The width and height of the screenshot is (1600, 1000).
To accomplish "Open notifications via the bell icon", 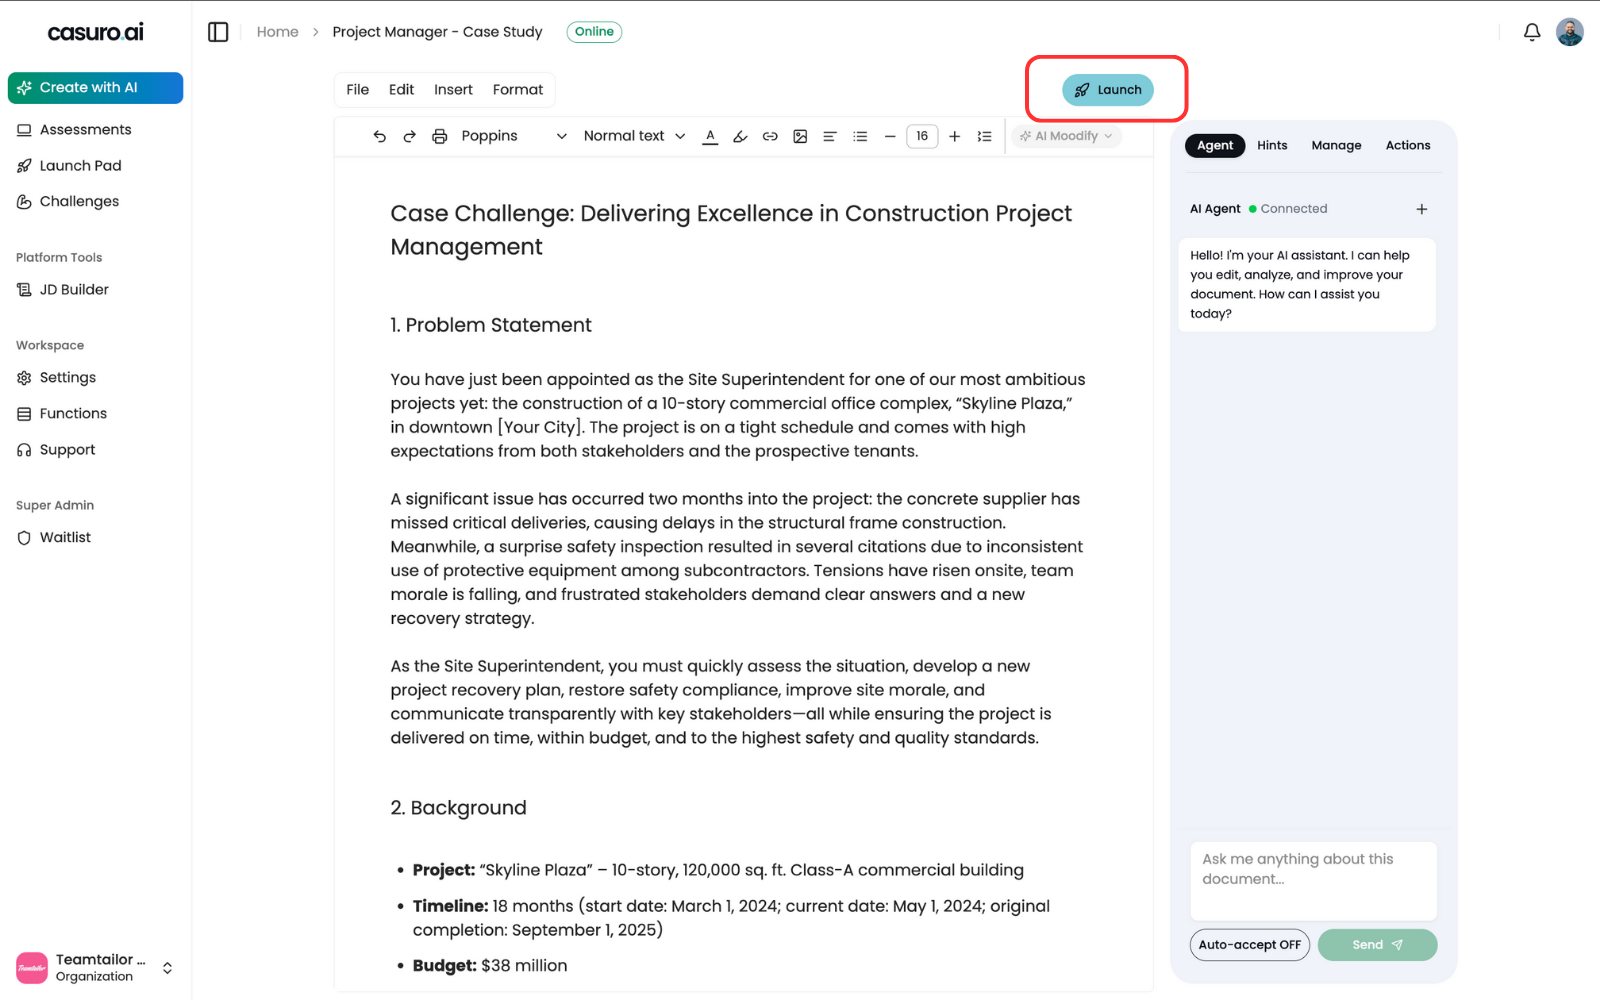I will coord(1531,32).
